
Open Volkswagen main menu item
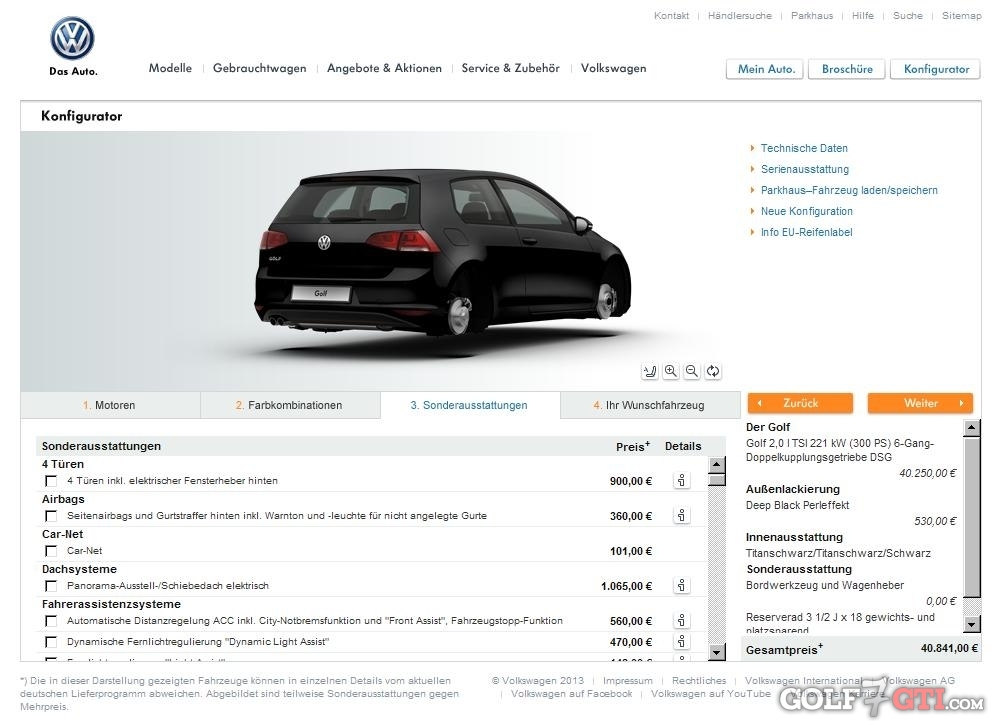pos(614,68)
